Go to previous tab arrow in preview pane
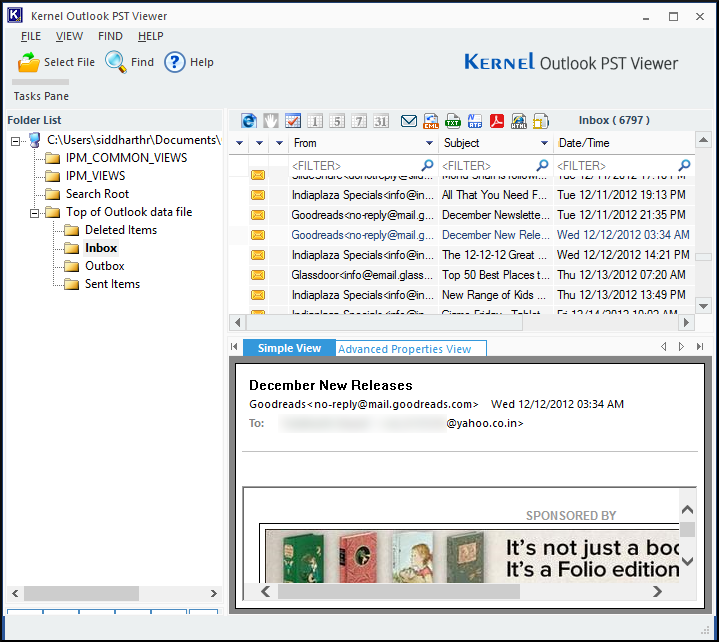The width and height of the screenshot is (719, 642). [663, 347]
